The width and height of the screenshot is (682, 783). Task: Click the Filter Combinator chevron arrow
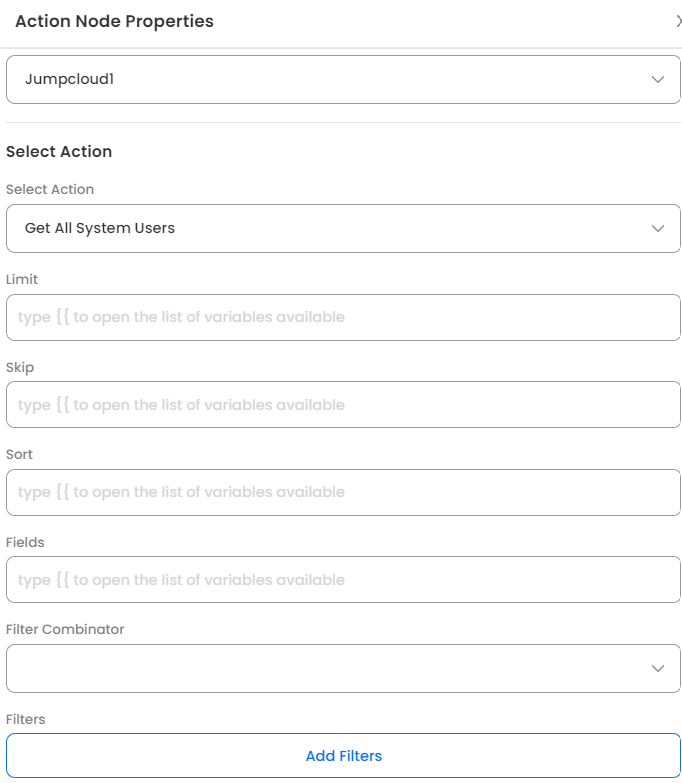click(658, 668)
